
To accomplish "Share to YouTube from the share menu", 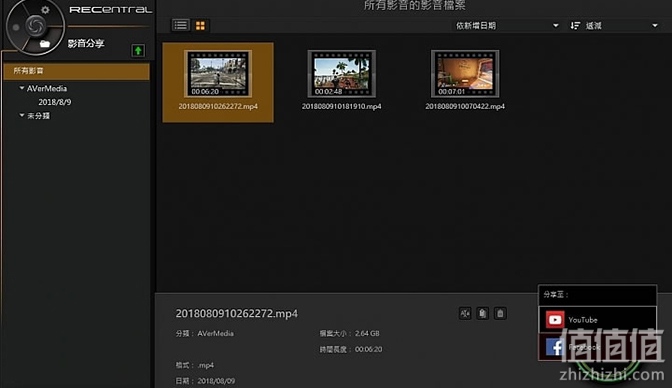I will [597, 320].
